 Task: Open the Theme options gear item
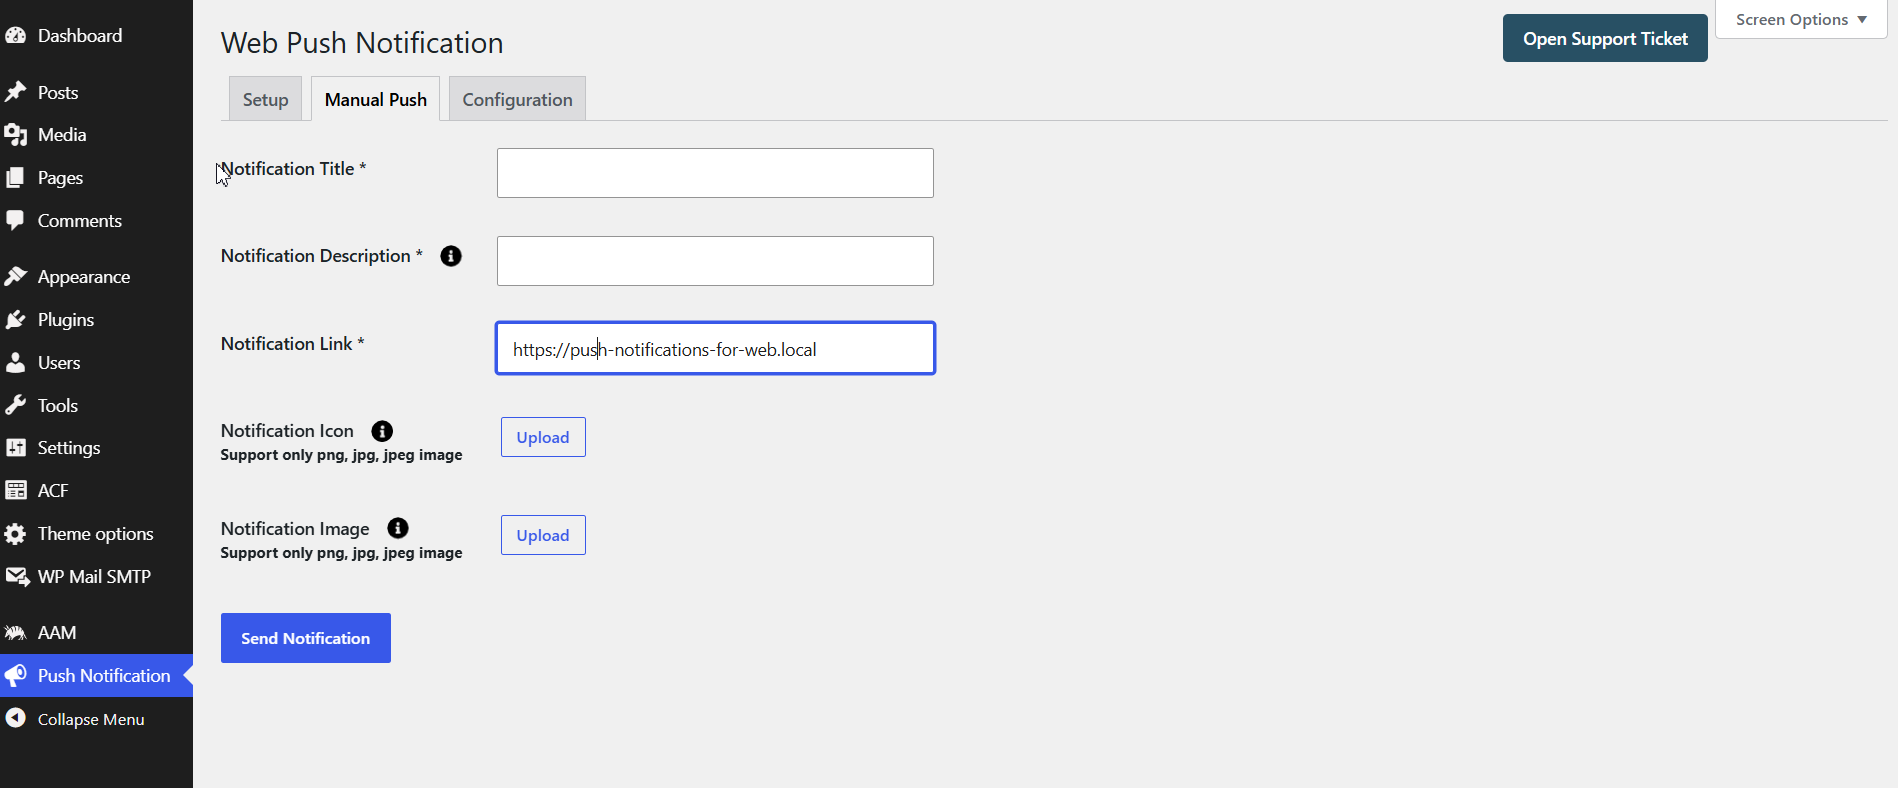coord(96,534)
